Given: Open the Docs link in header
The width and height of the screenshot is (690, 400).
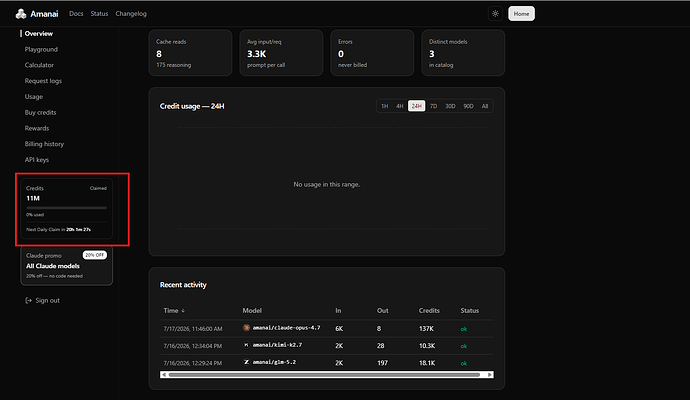Looking at the screenshot, I should click(x=76, y=14).
